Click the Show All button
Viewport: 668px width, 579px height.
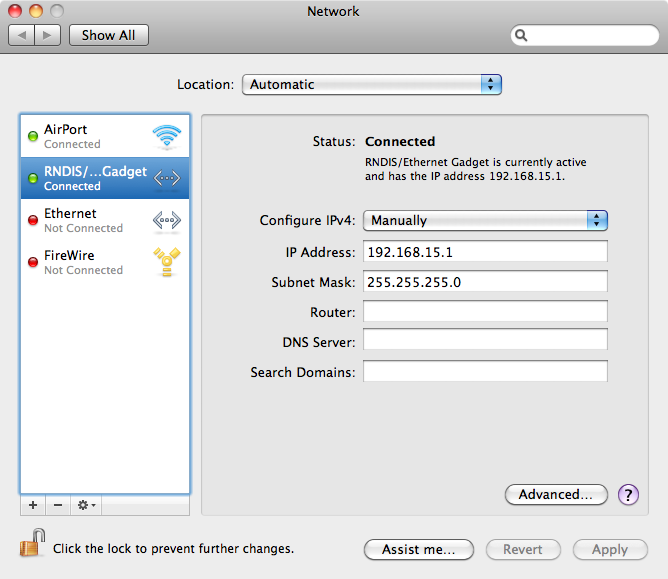point(109,35)
